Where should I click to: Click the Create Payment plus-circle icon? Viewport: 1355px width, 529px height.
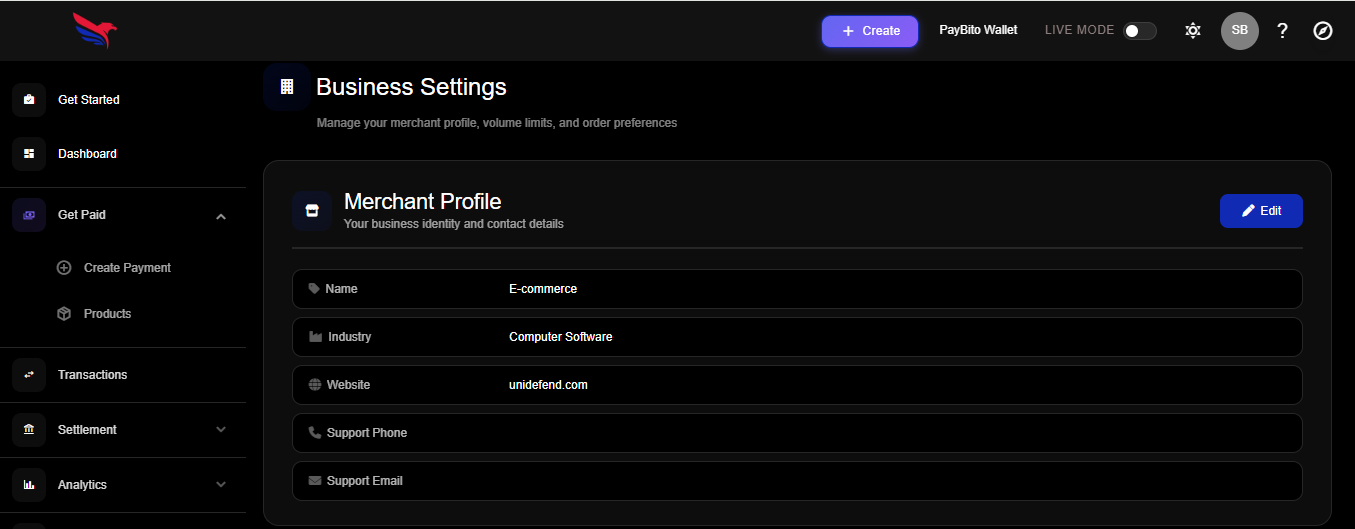pos(64,268)
